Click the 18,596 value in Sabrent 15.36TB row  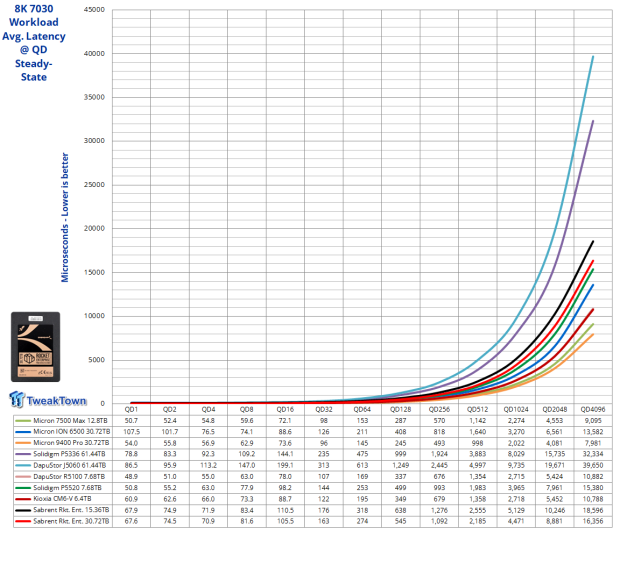[x=593, y=510]
